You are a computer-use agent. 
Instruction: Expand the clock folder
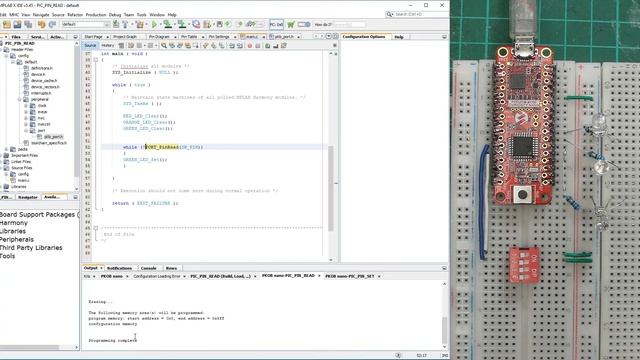tap(26, 106)
